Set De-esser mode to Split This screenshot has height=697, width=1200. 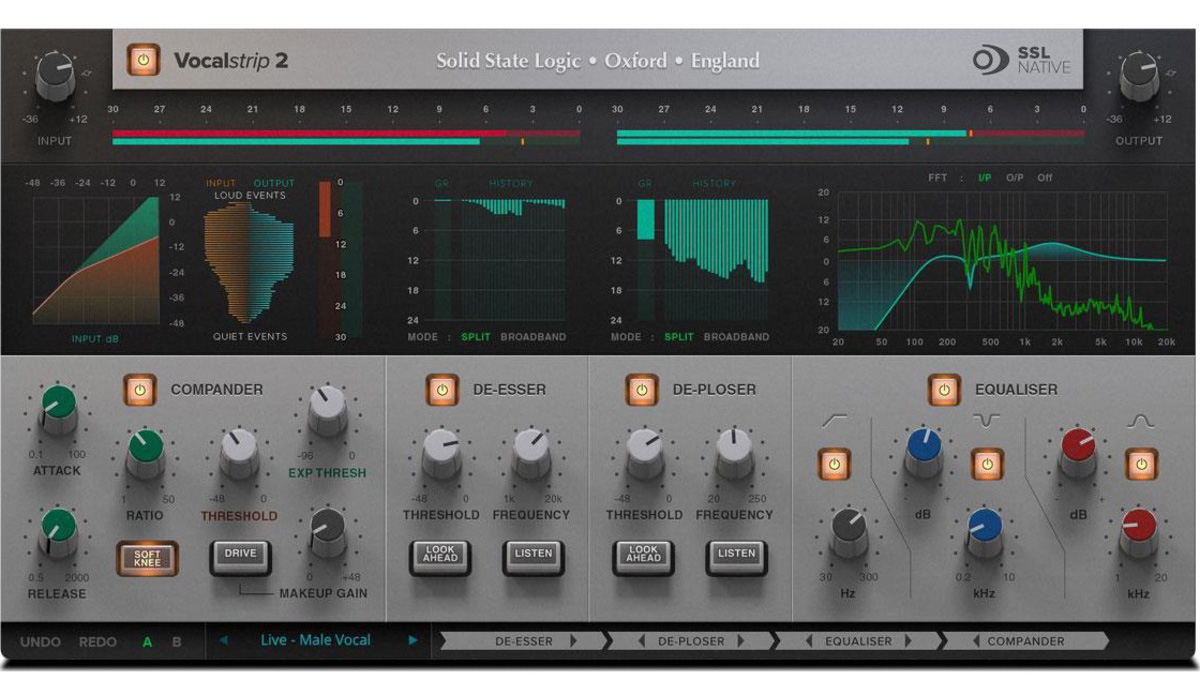coord(476,337)
